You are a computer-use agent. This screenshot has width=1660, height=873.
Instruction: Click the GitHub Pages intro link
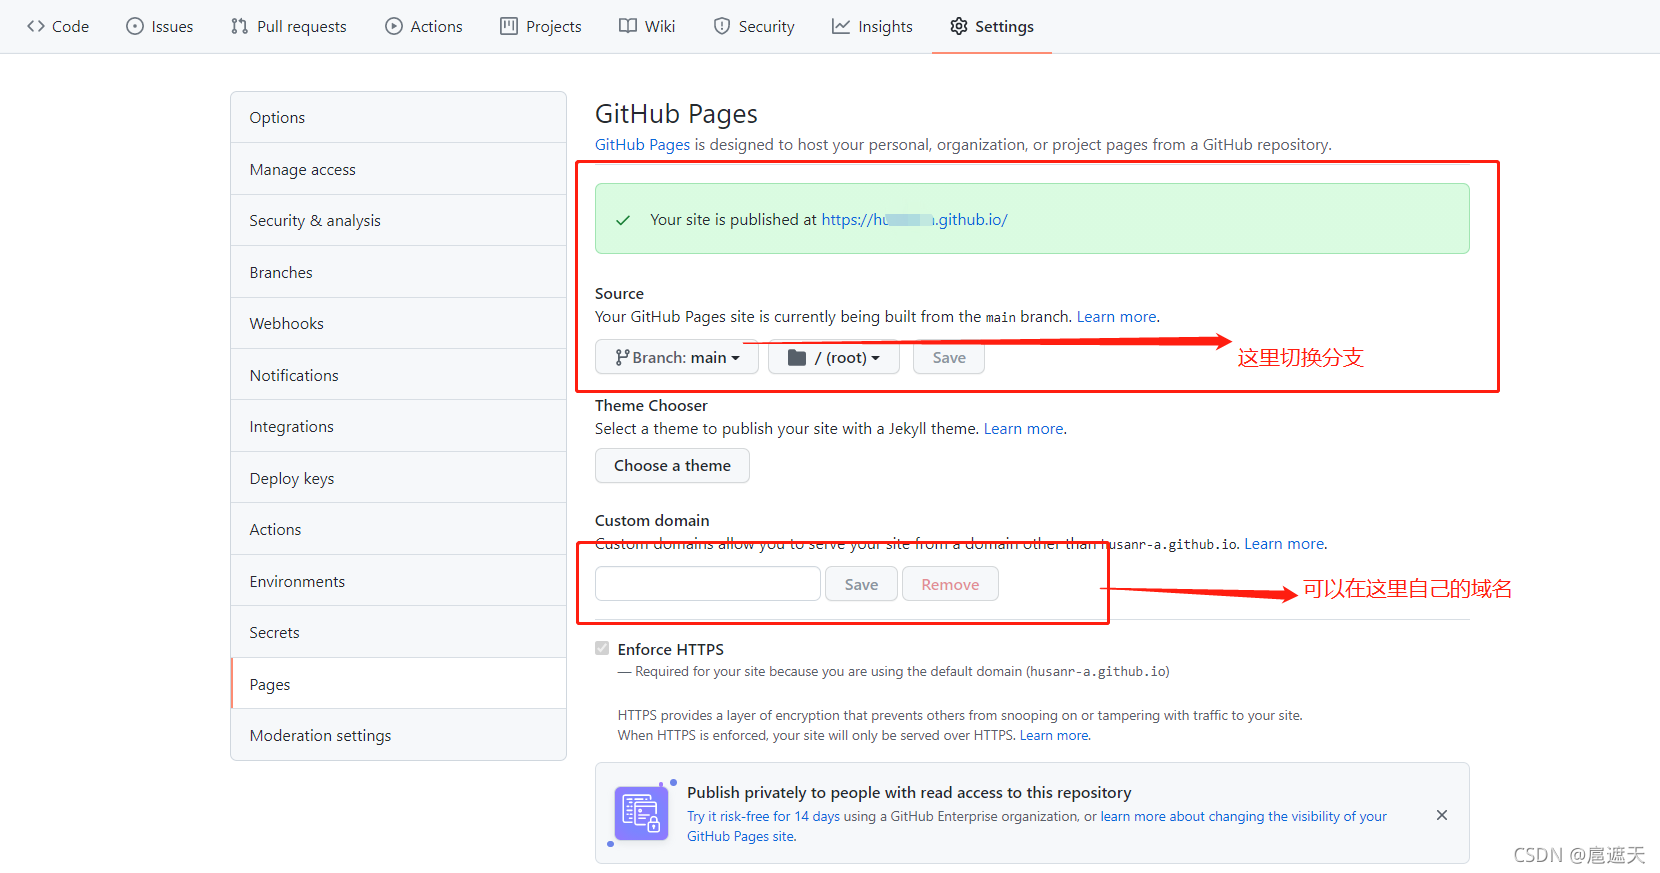[x=642, y=144]
